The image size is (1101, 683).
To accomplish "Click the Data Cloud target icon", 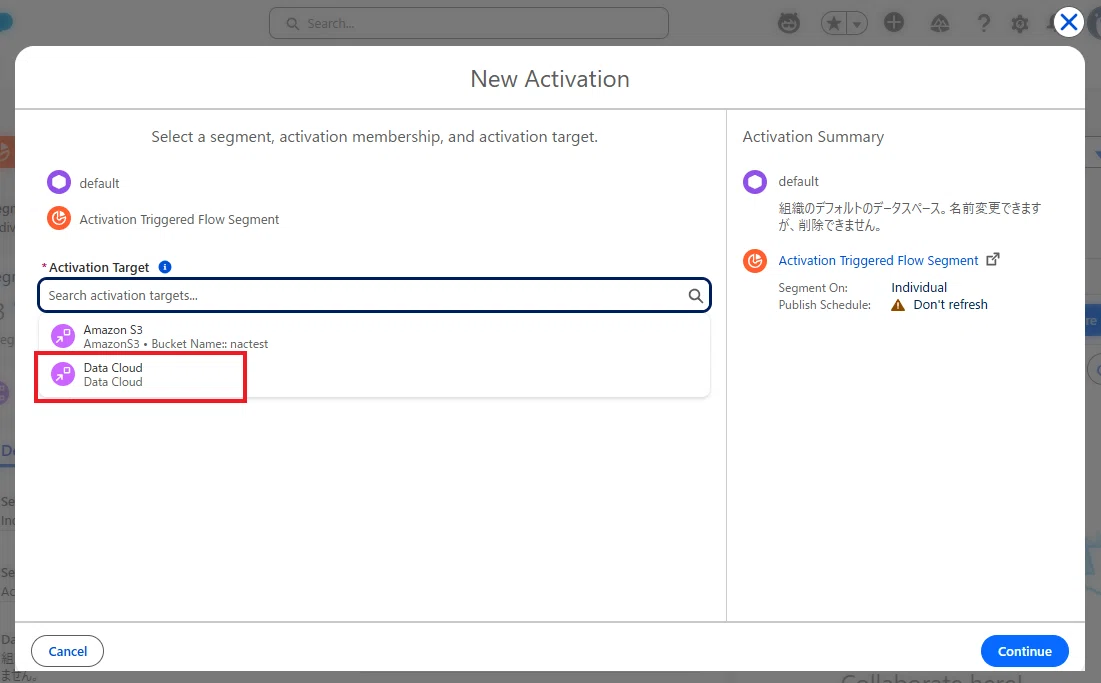I will point(62,374).
